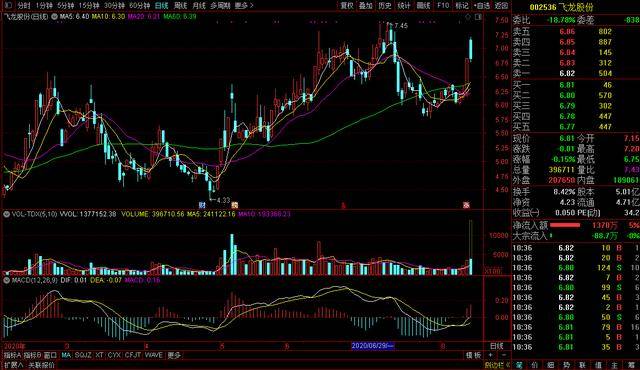Click the small circle icon at chart top-right

click(468, 17)
